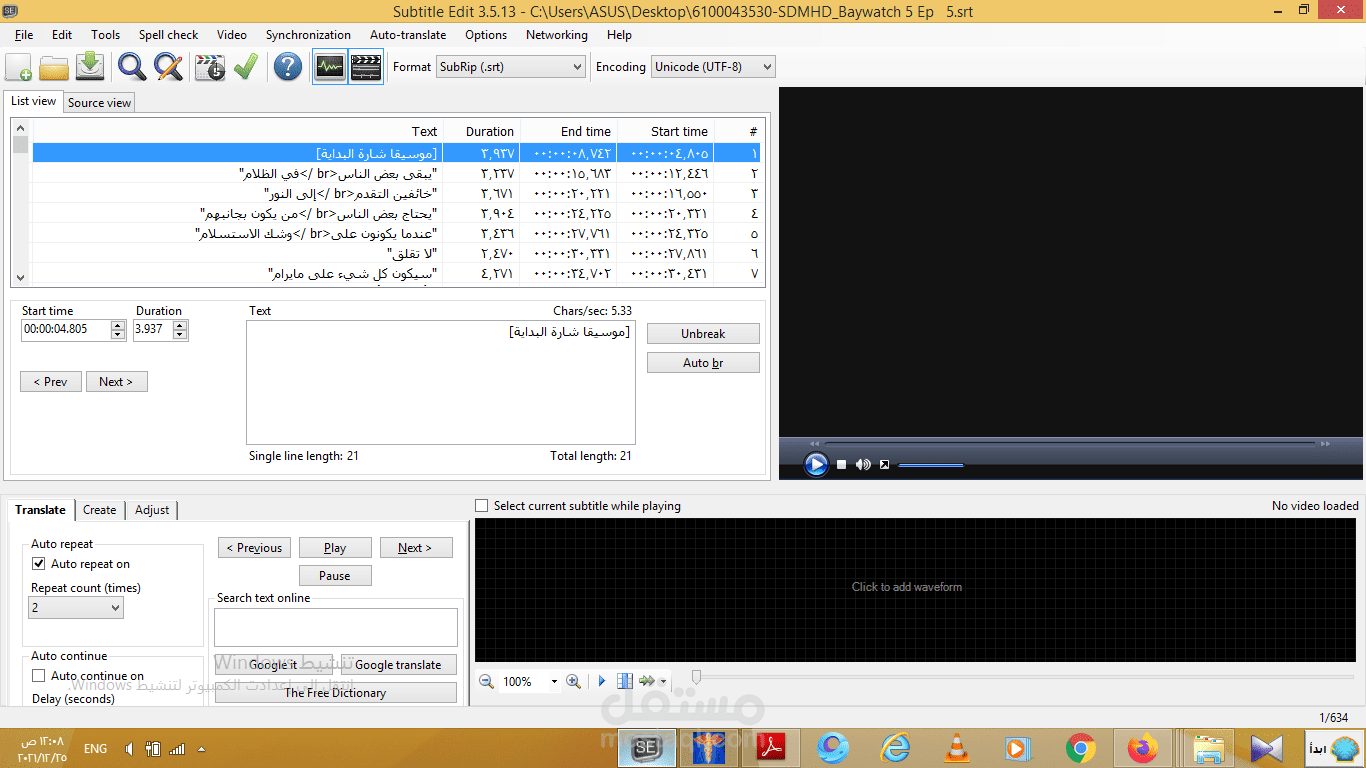Toggle the video player toolbar icon
Image resolution: width=1366 pixels, height=768 pixels.
click(366, 67)
